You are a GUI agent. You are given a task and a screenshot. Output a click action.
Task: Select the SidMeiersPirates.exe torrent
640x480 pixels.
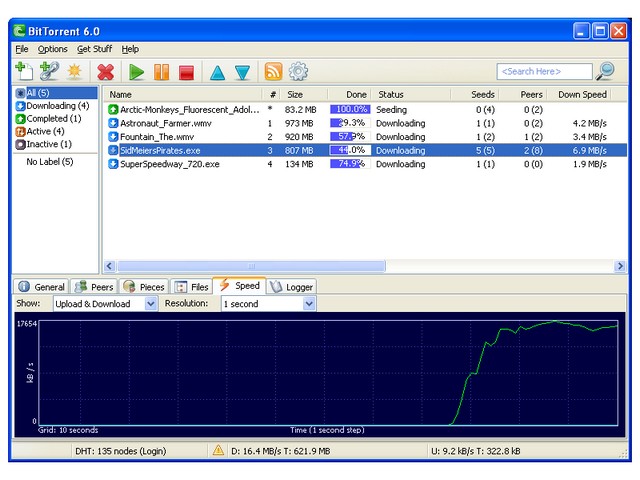(x=365, y=150)
